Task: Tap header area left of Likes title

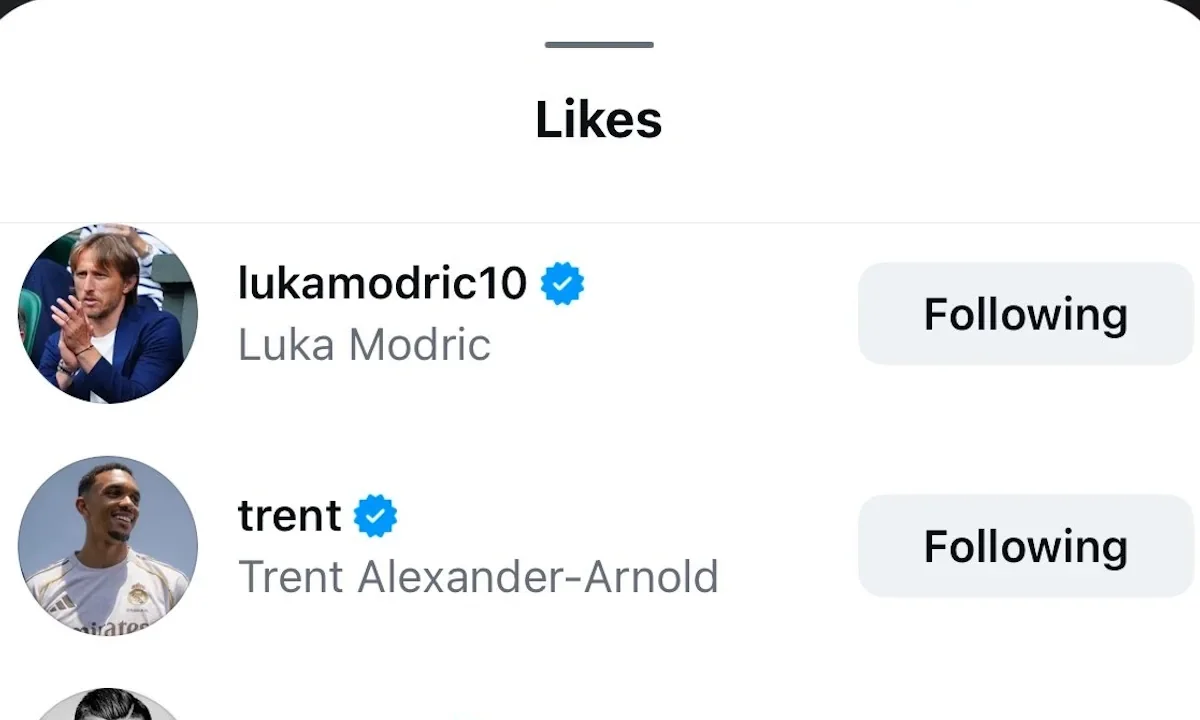Action: coord(270,120)
